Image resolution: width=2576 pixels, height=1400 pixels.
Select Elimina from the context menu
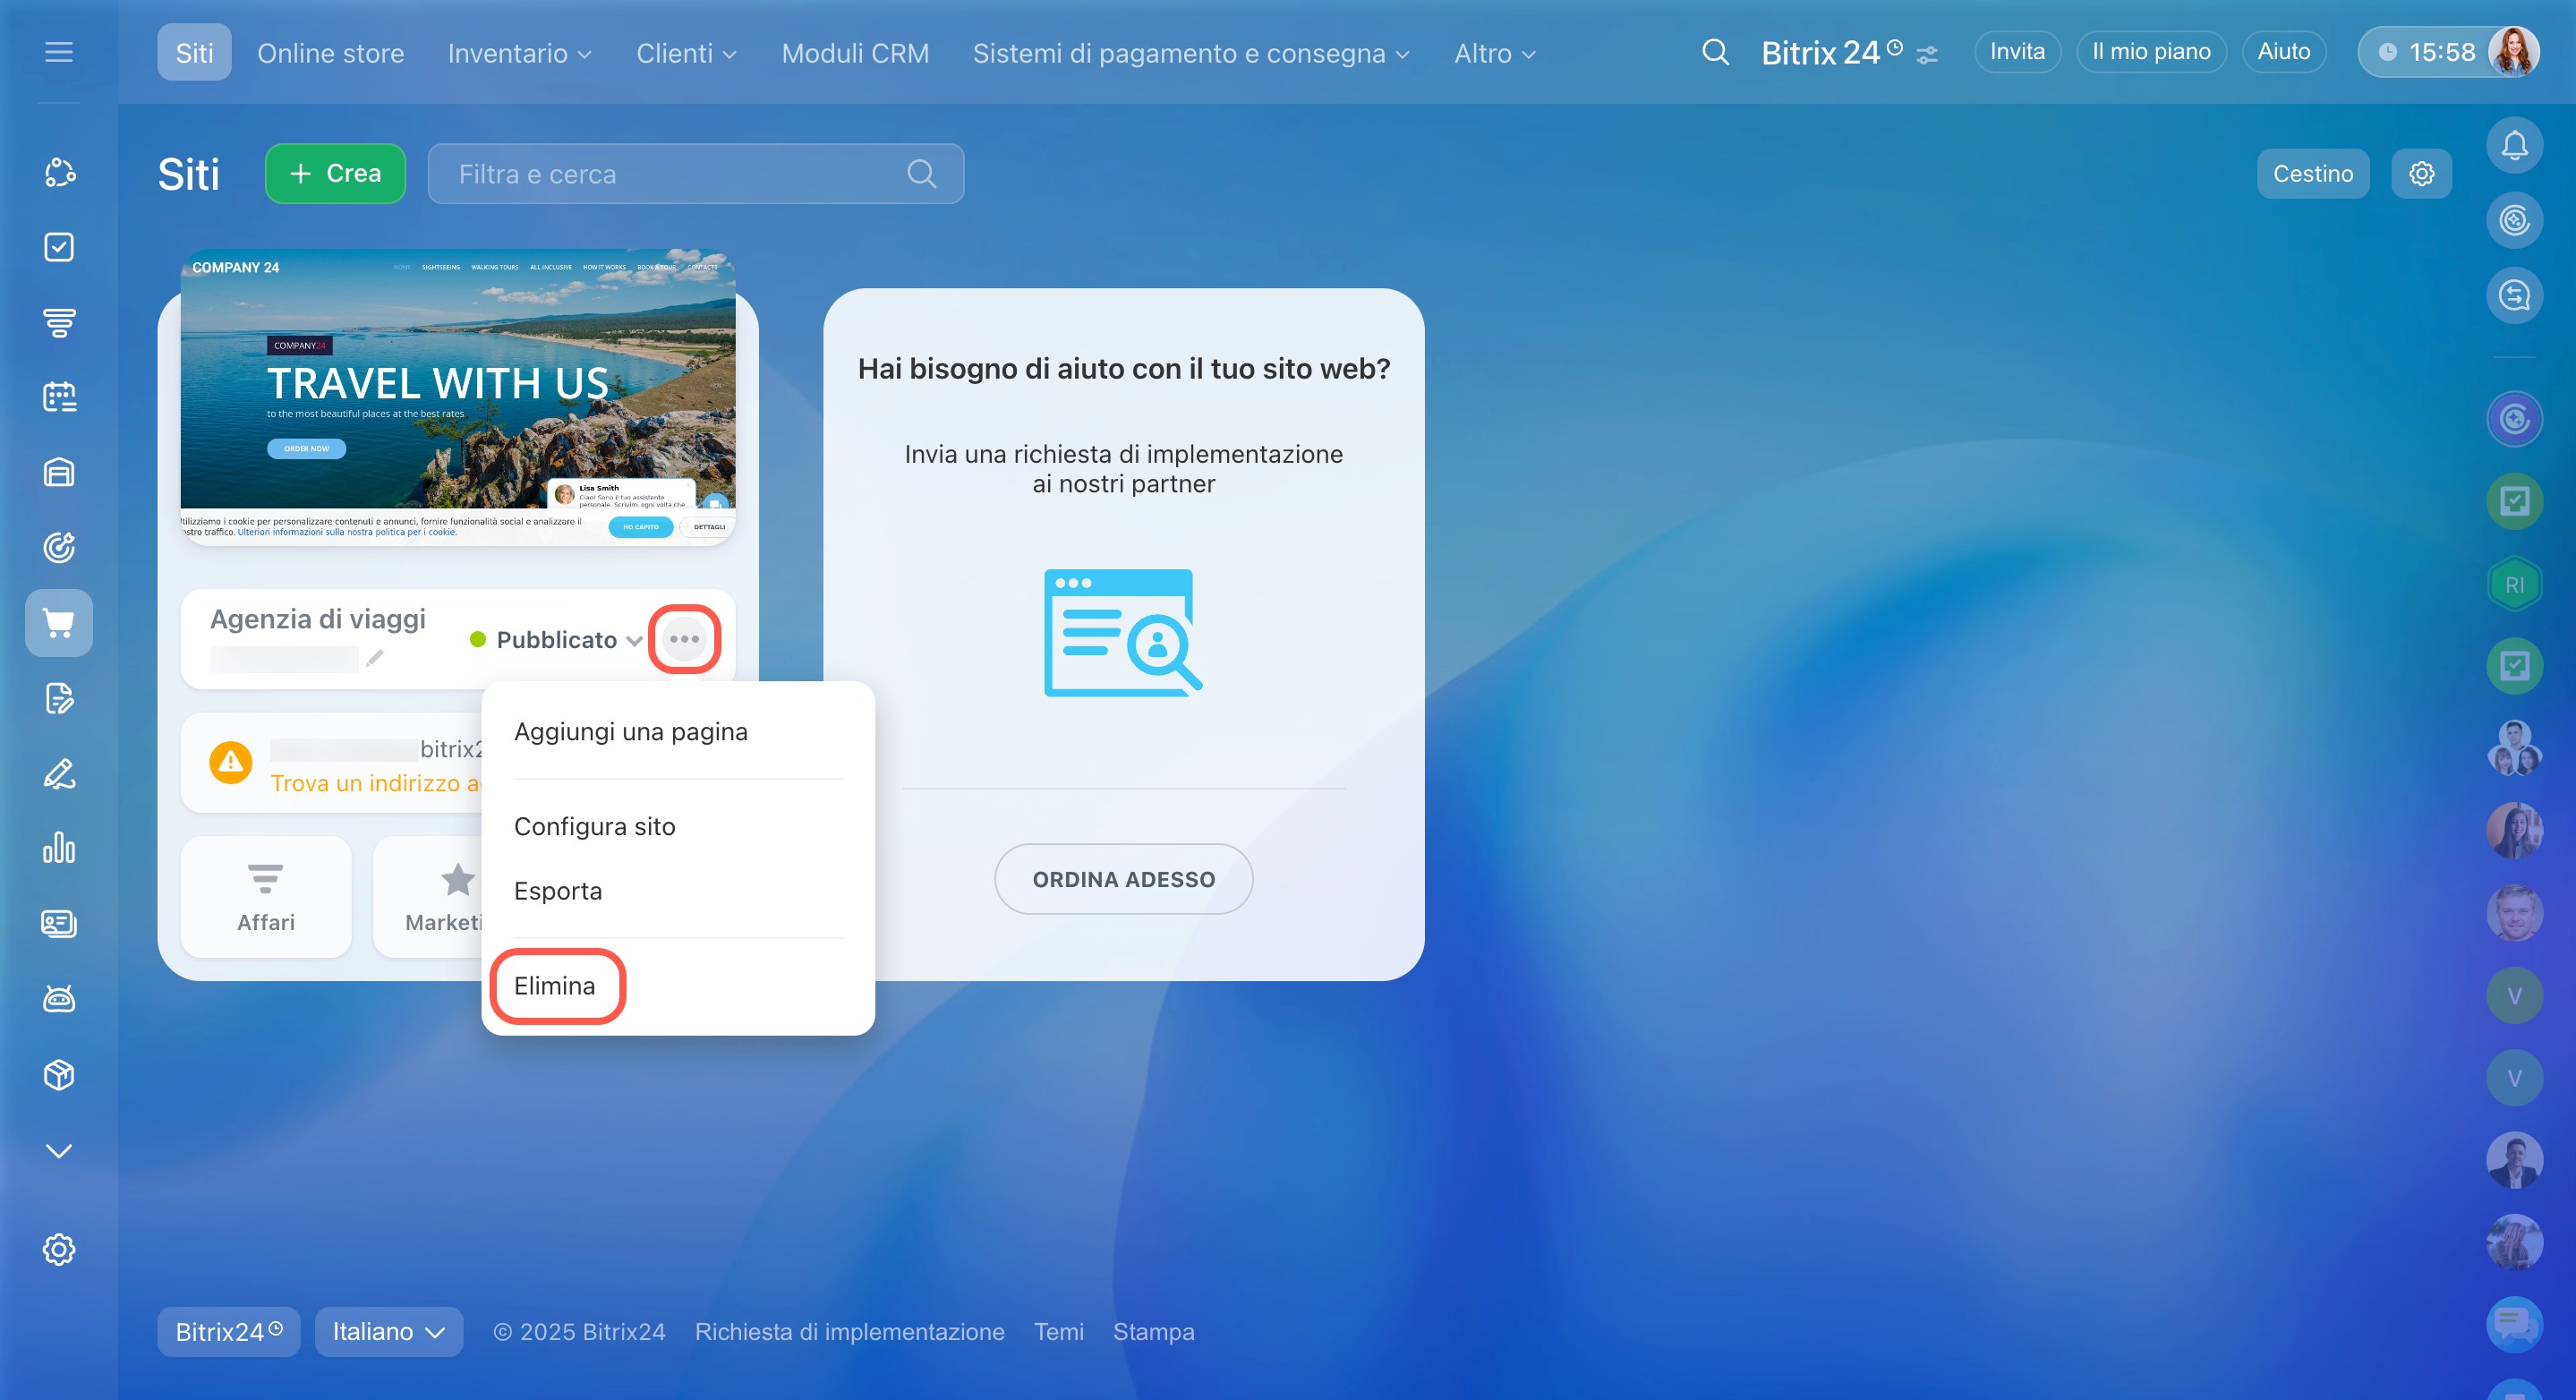tap(555, 986)
